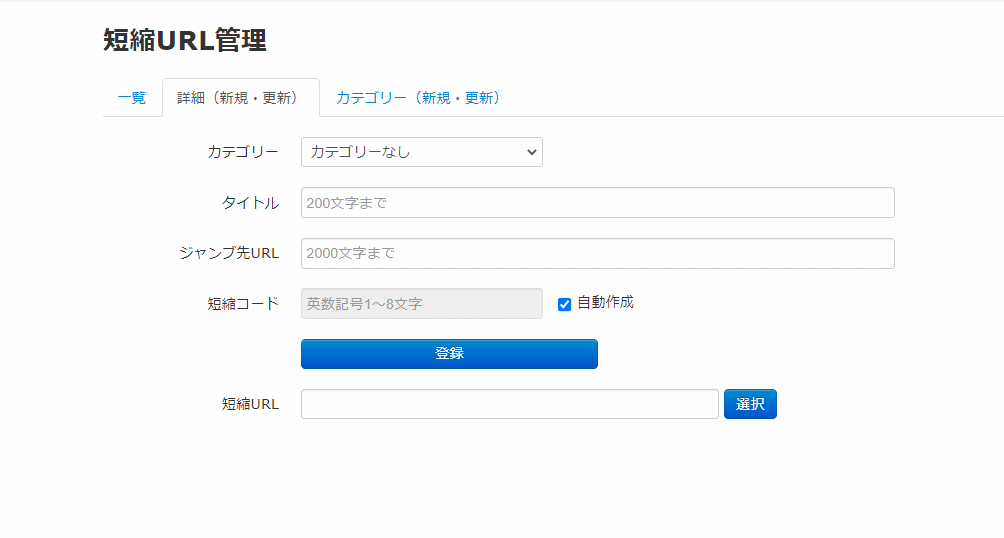
Task: Click the chevron arrow of the category select
Action: coord(531,152)
